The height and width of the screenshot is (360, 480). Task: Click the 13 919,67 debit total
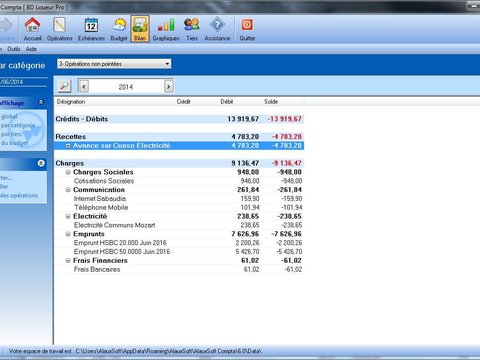coord(243,119)
